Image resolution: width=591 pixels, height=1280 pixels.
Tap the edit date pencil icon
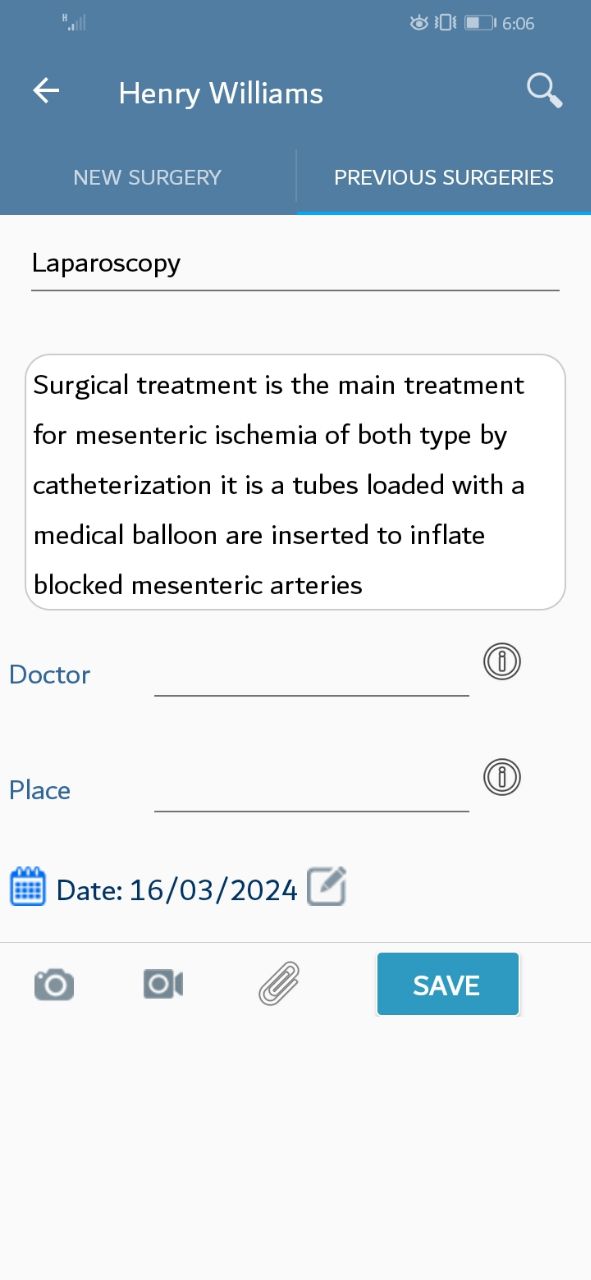pyautogui.click(x=327, y=886)
